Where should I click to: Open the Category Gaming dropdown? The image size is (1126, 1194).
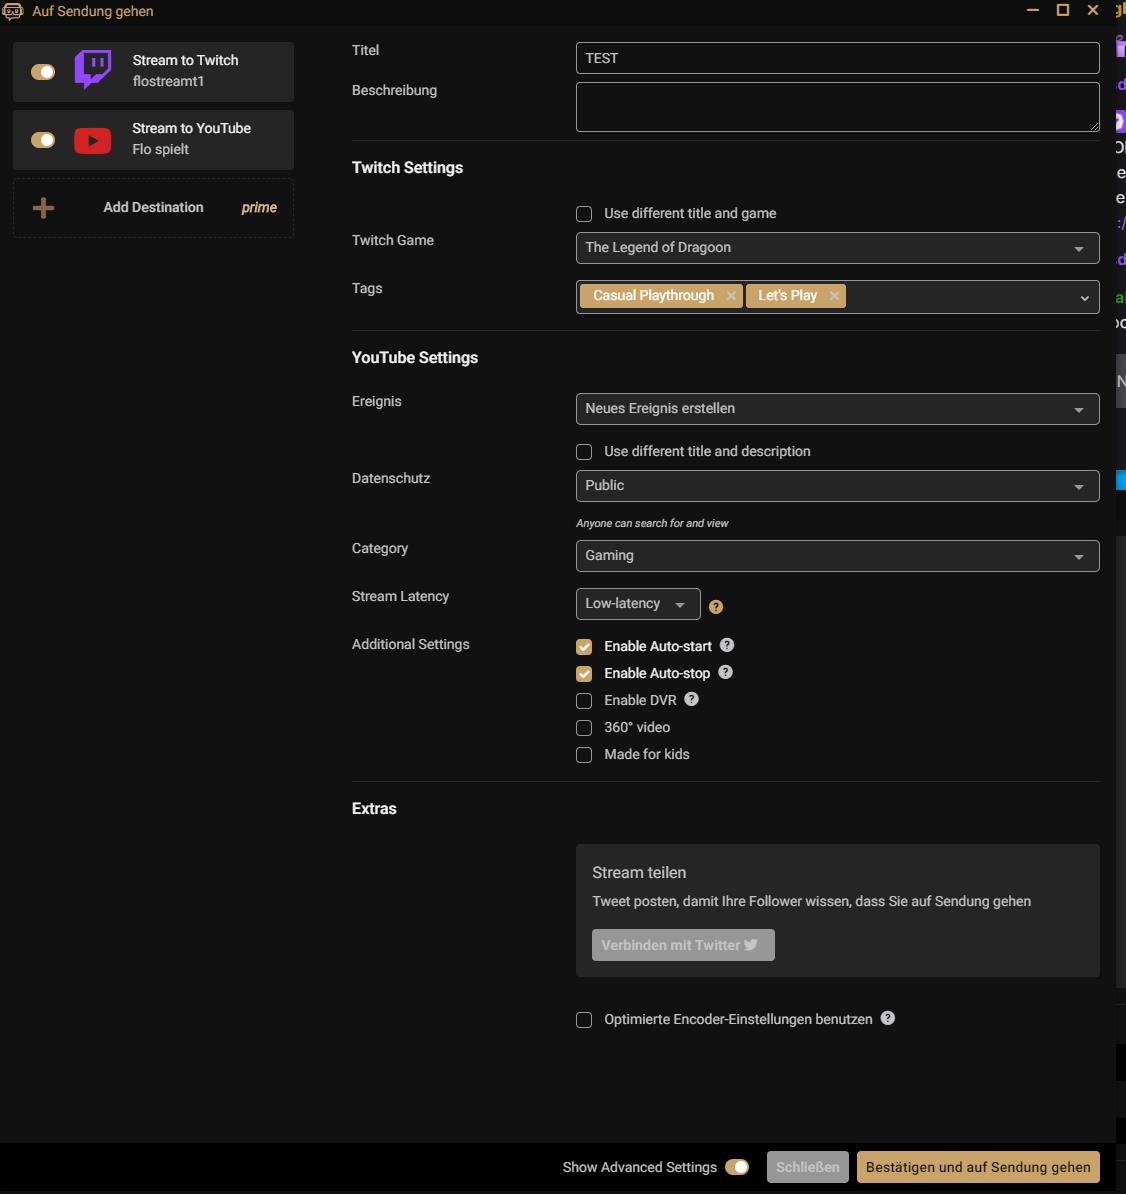837,556
